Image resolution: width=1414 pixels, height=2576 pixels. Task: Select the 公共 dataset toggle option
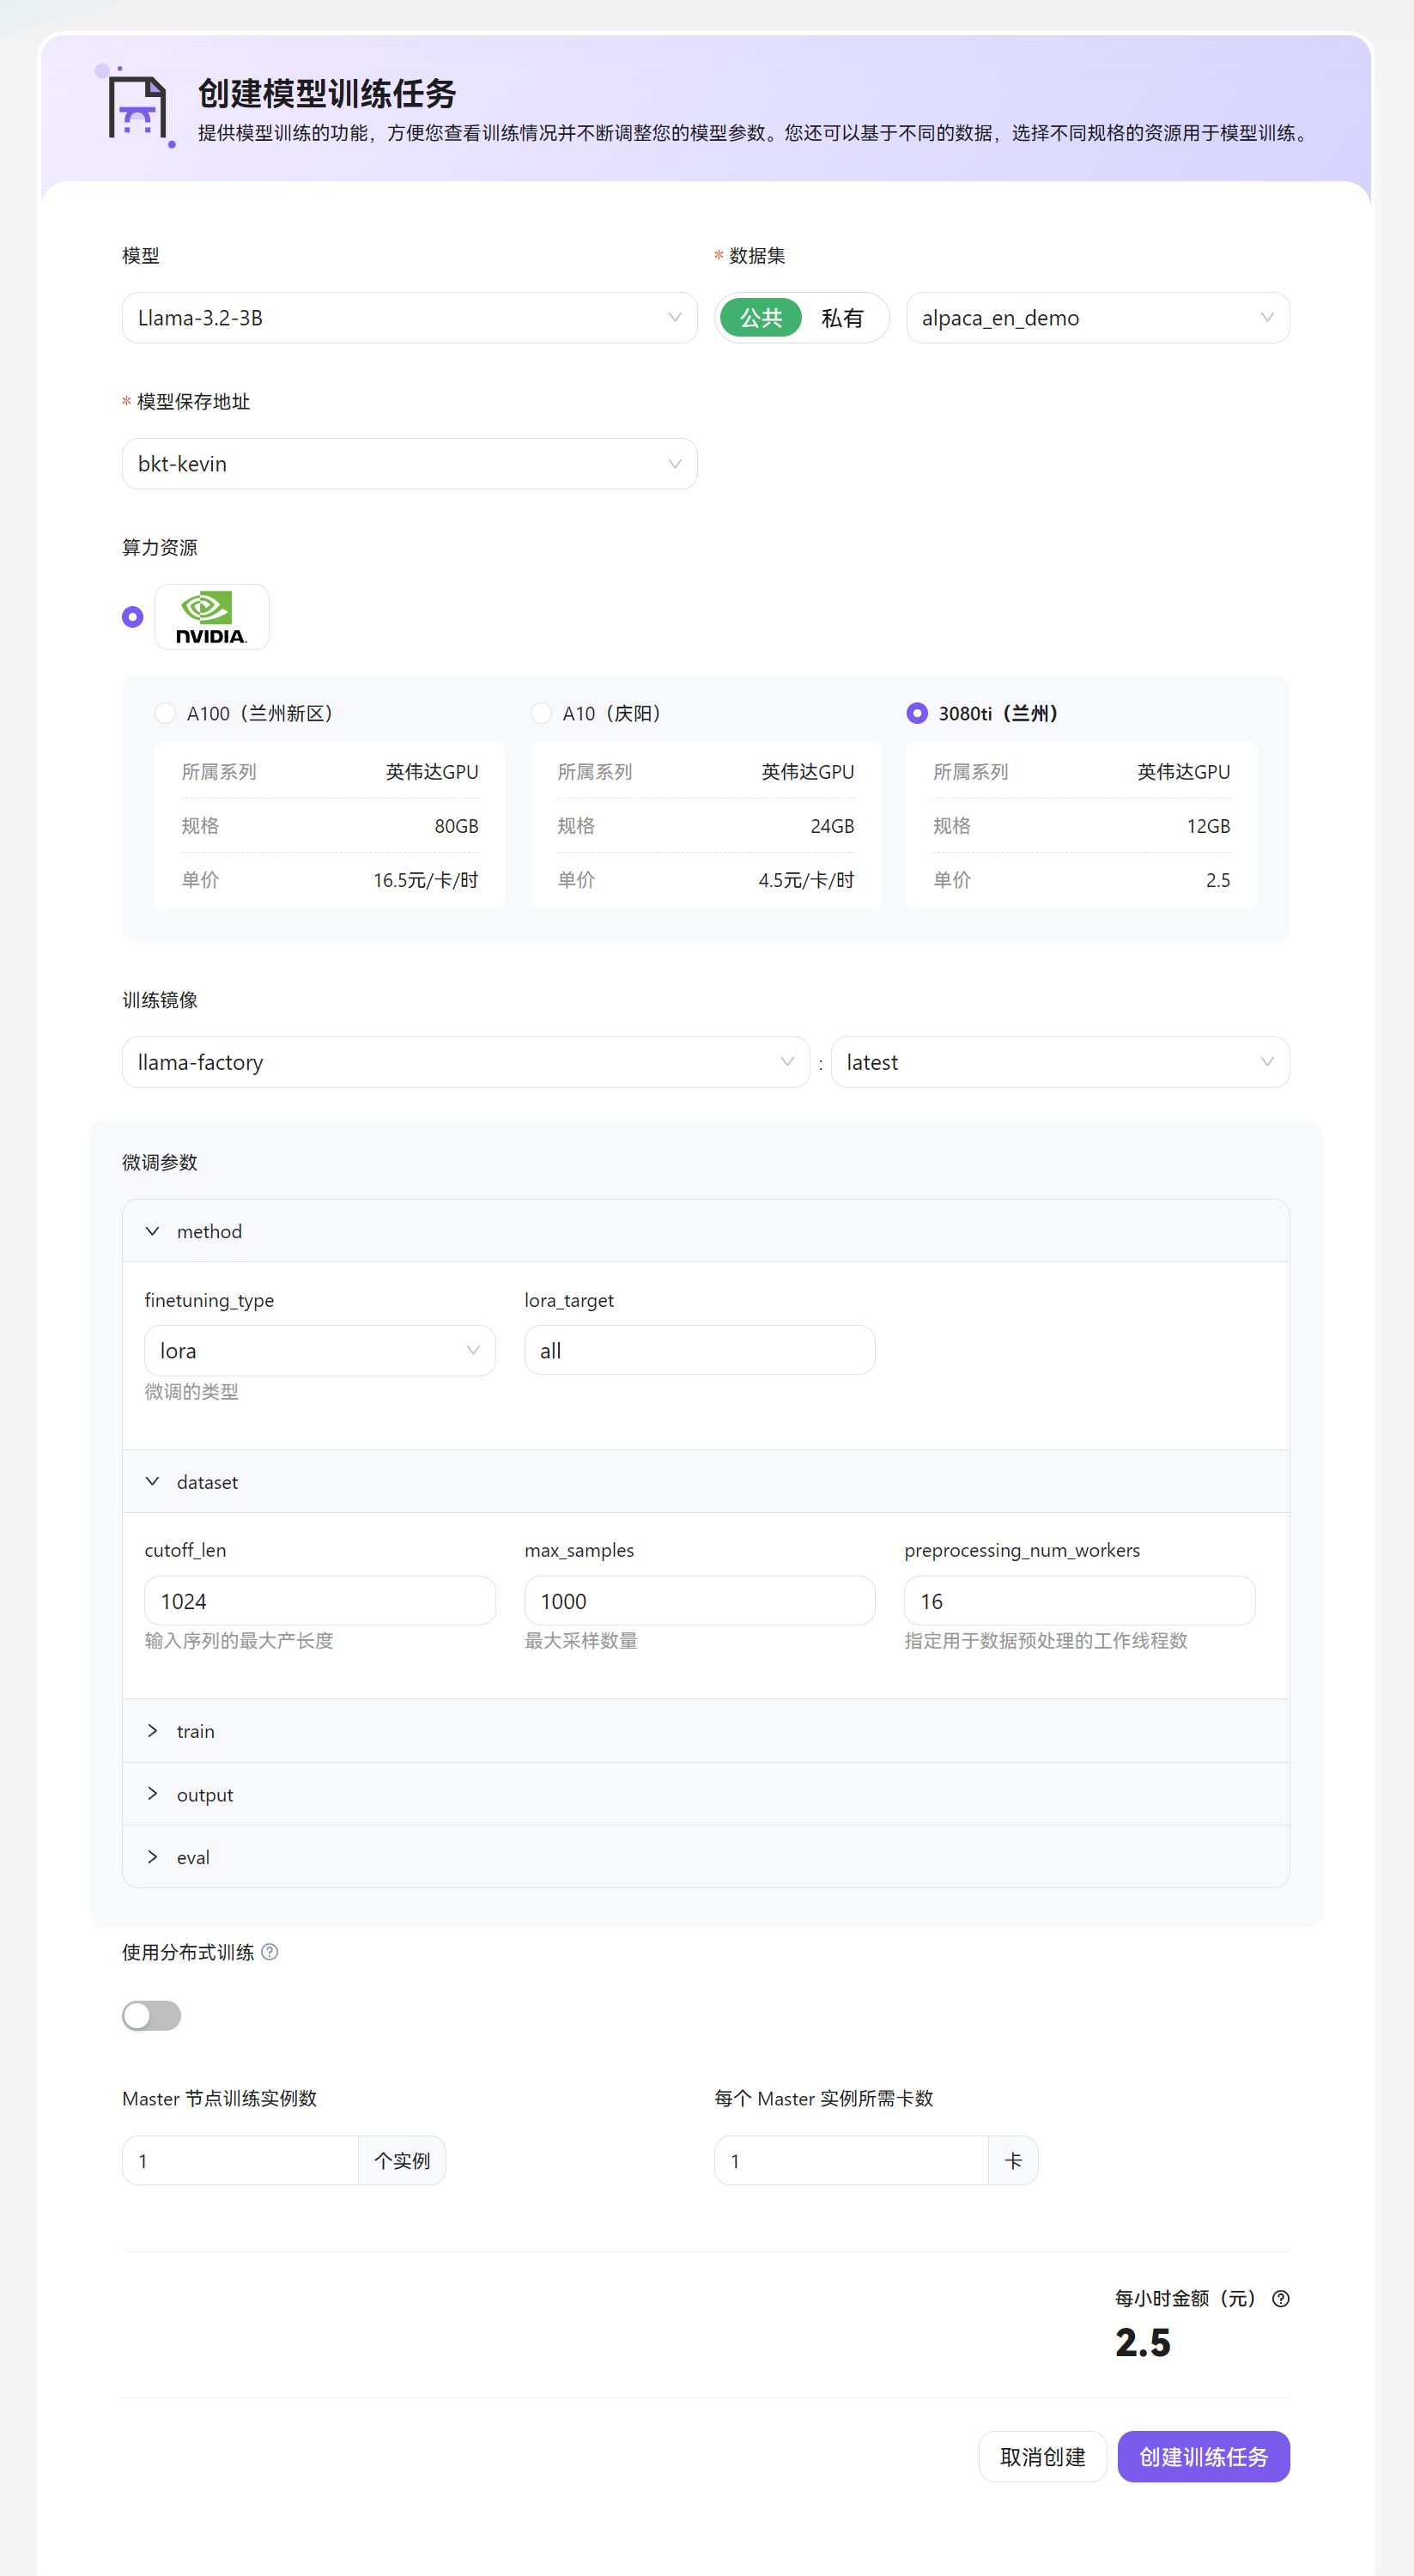pyautogui.click(x=760, y=318)
